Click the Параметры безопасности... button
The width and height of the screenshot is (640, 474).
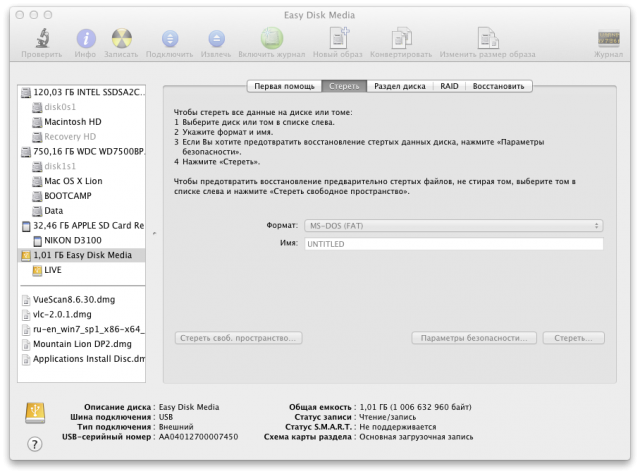click(475, 339)
